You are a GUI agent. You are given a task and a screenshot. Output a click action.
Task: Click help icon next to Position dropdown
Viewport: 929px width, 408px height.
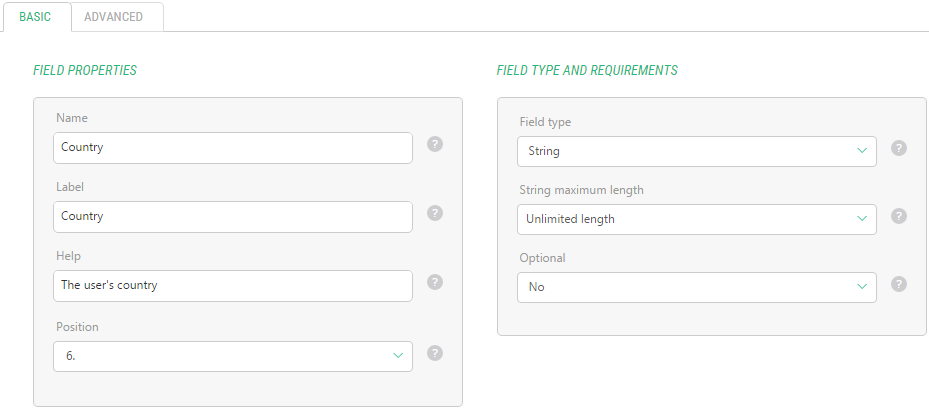click(x=435, y=352)
